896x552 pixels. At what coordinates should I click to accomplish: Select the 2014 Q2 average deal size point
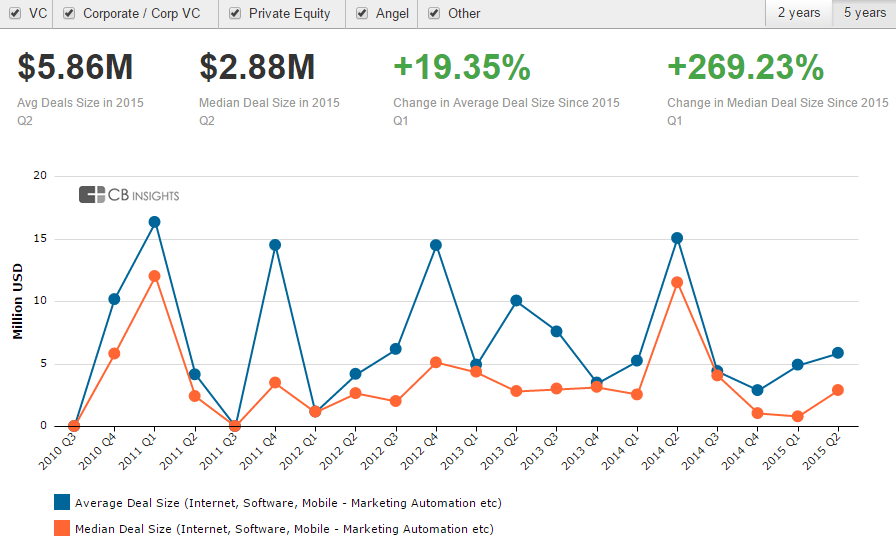coord(677,238)
